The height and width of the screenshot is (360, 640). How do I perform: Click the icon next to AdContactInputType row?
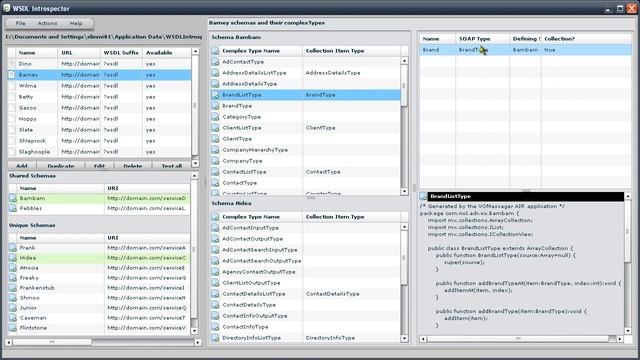(x=215, y=228)
